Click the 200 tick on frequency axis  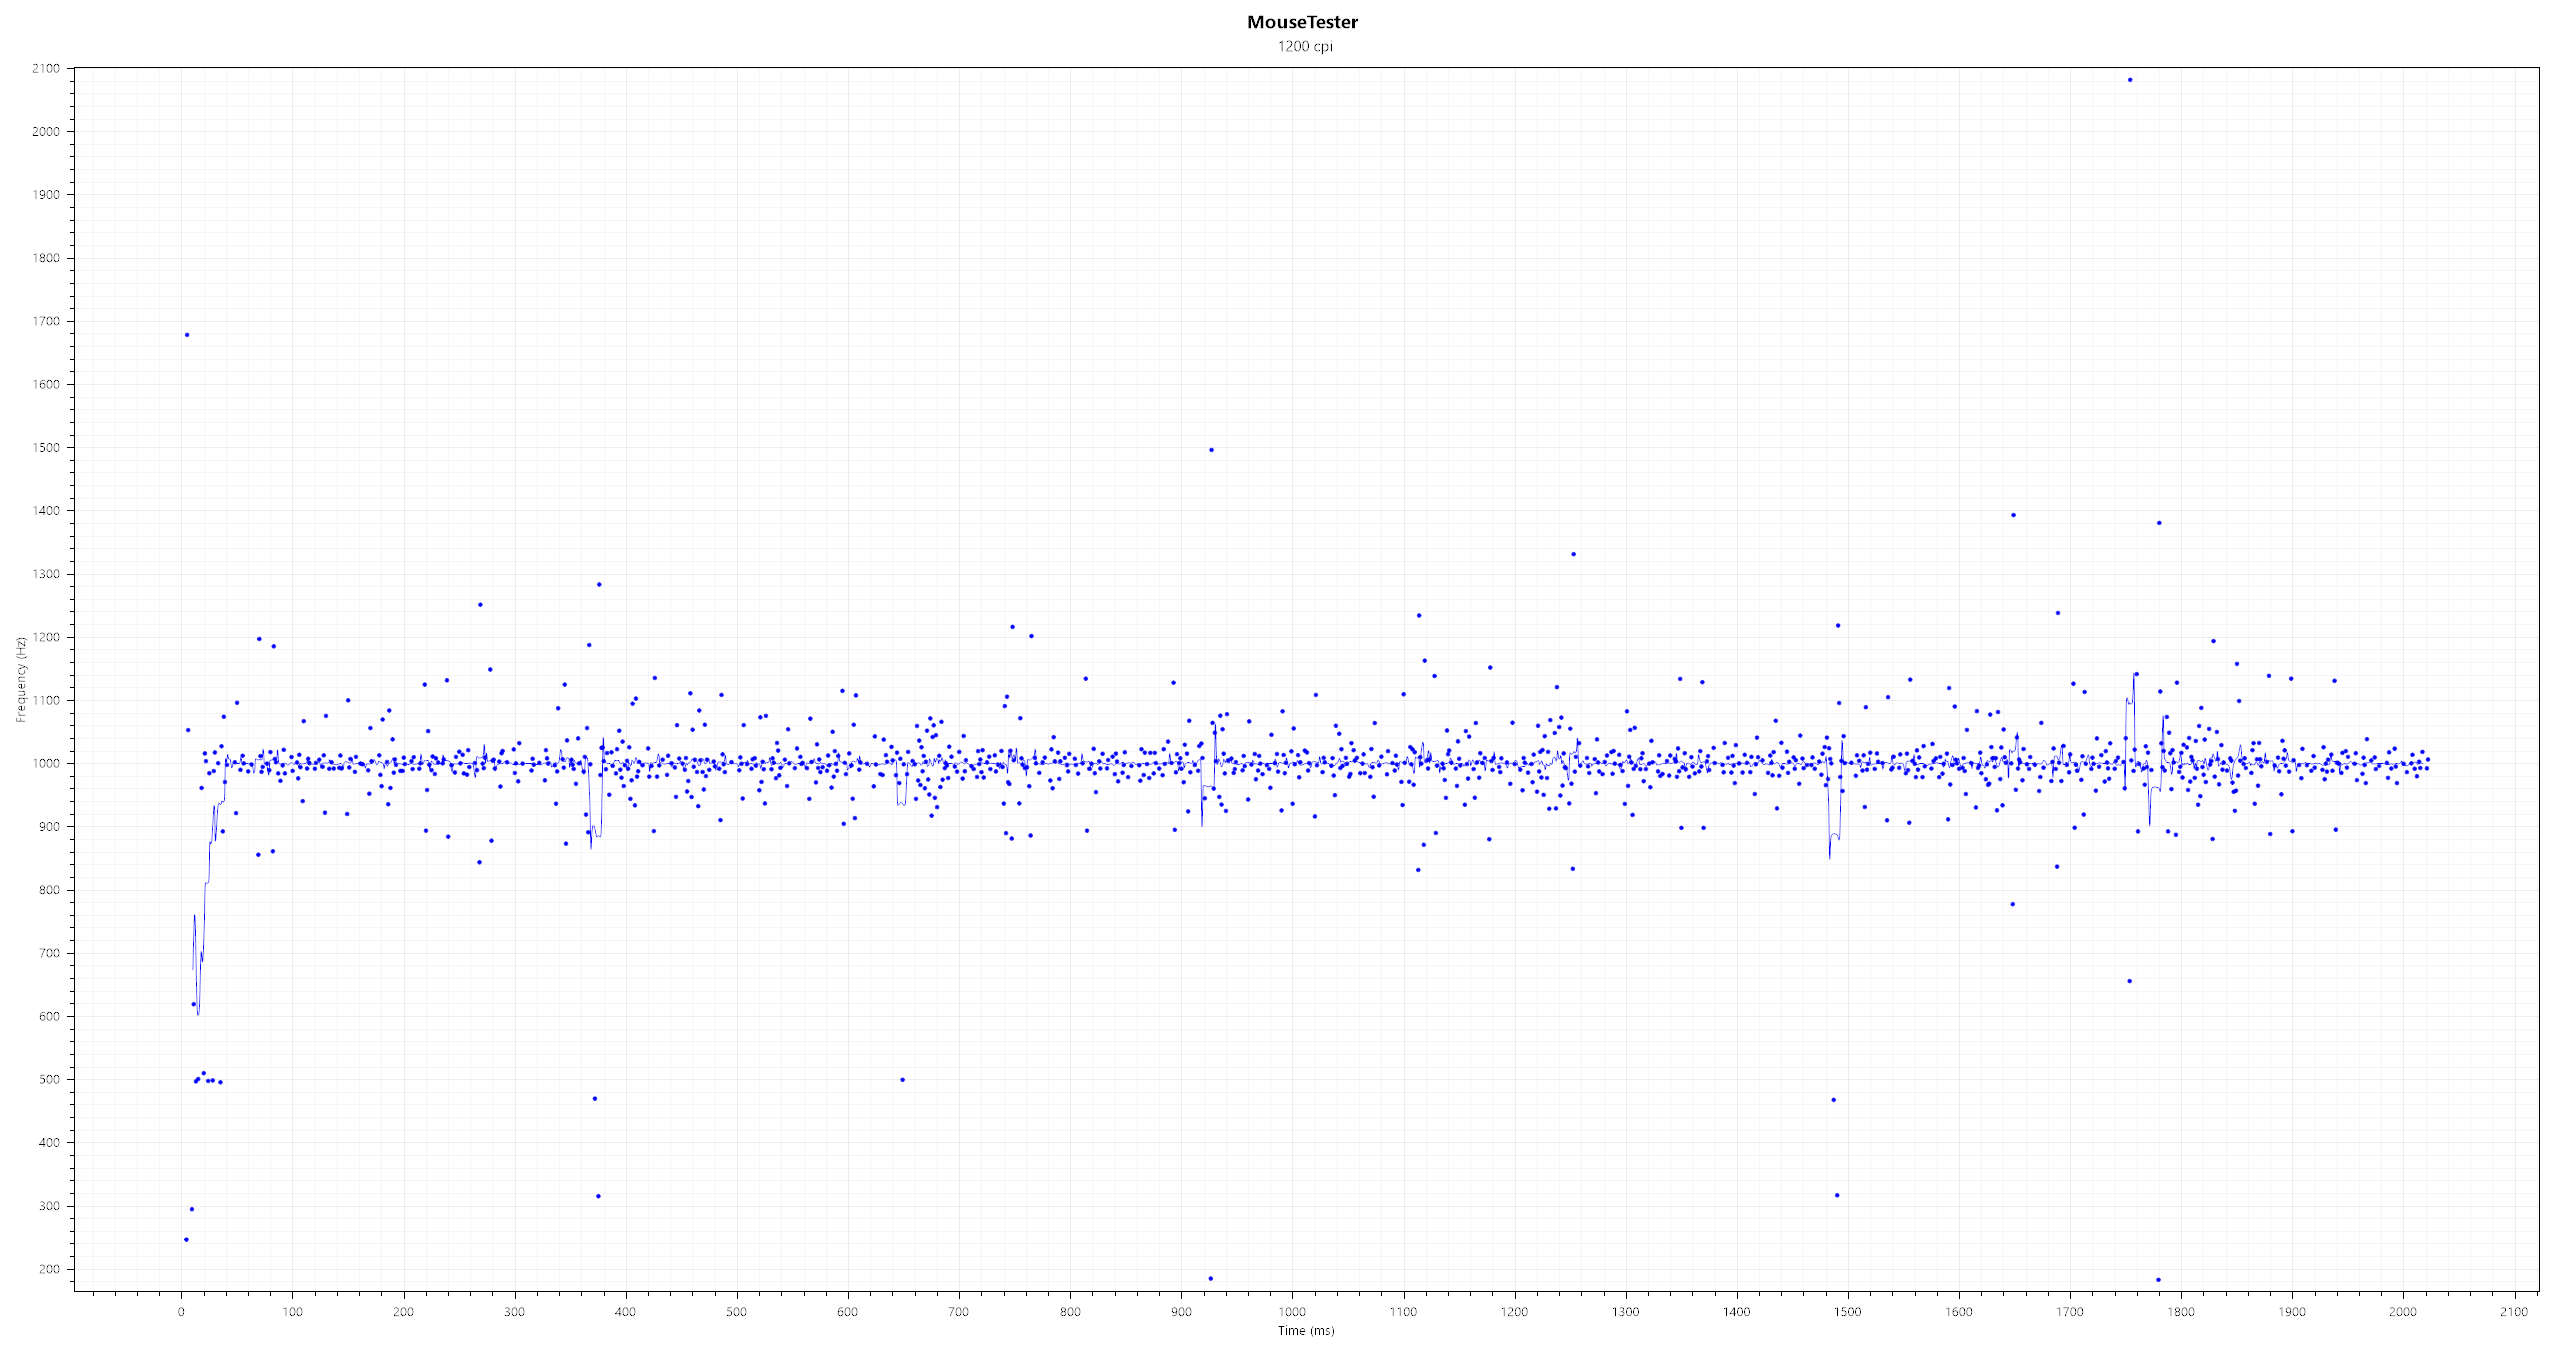49,1269
